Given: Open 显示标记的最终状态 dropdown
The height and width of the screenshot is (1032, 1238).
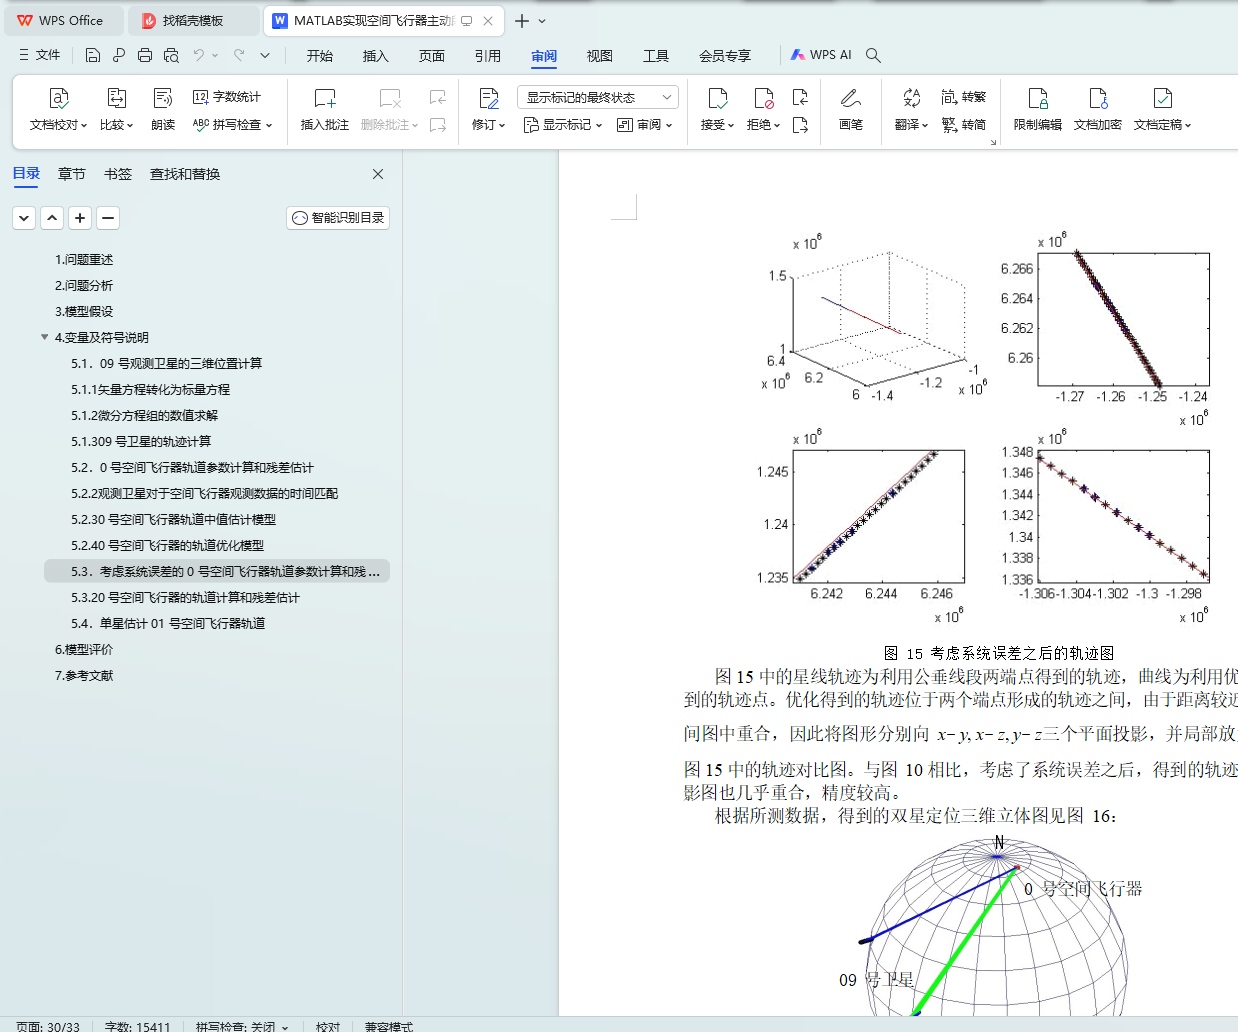Looking at the screenshot, I should 598,97.
